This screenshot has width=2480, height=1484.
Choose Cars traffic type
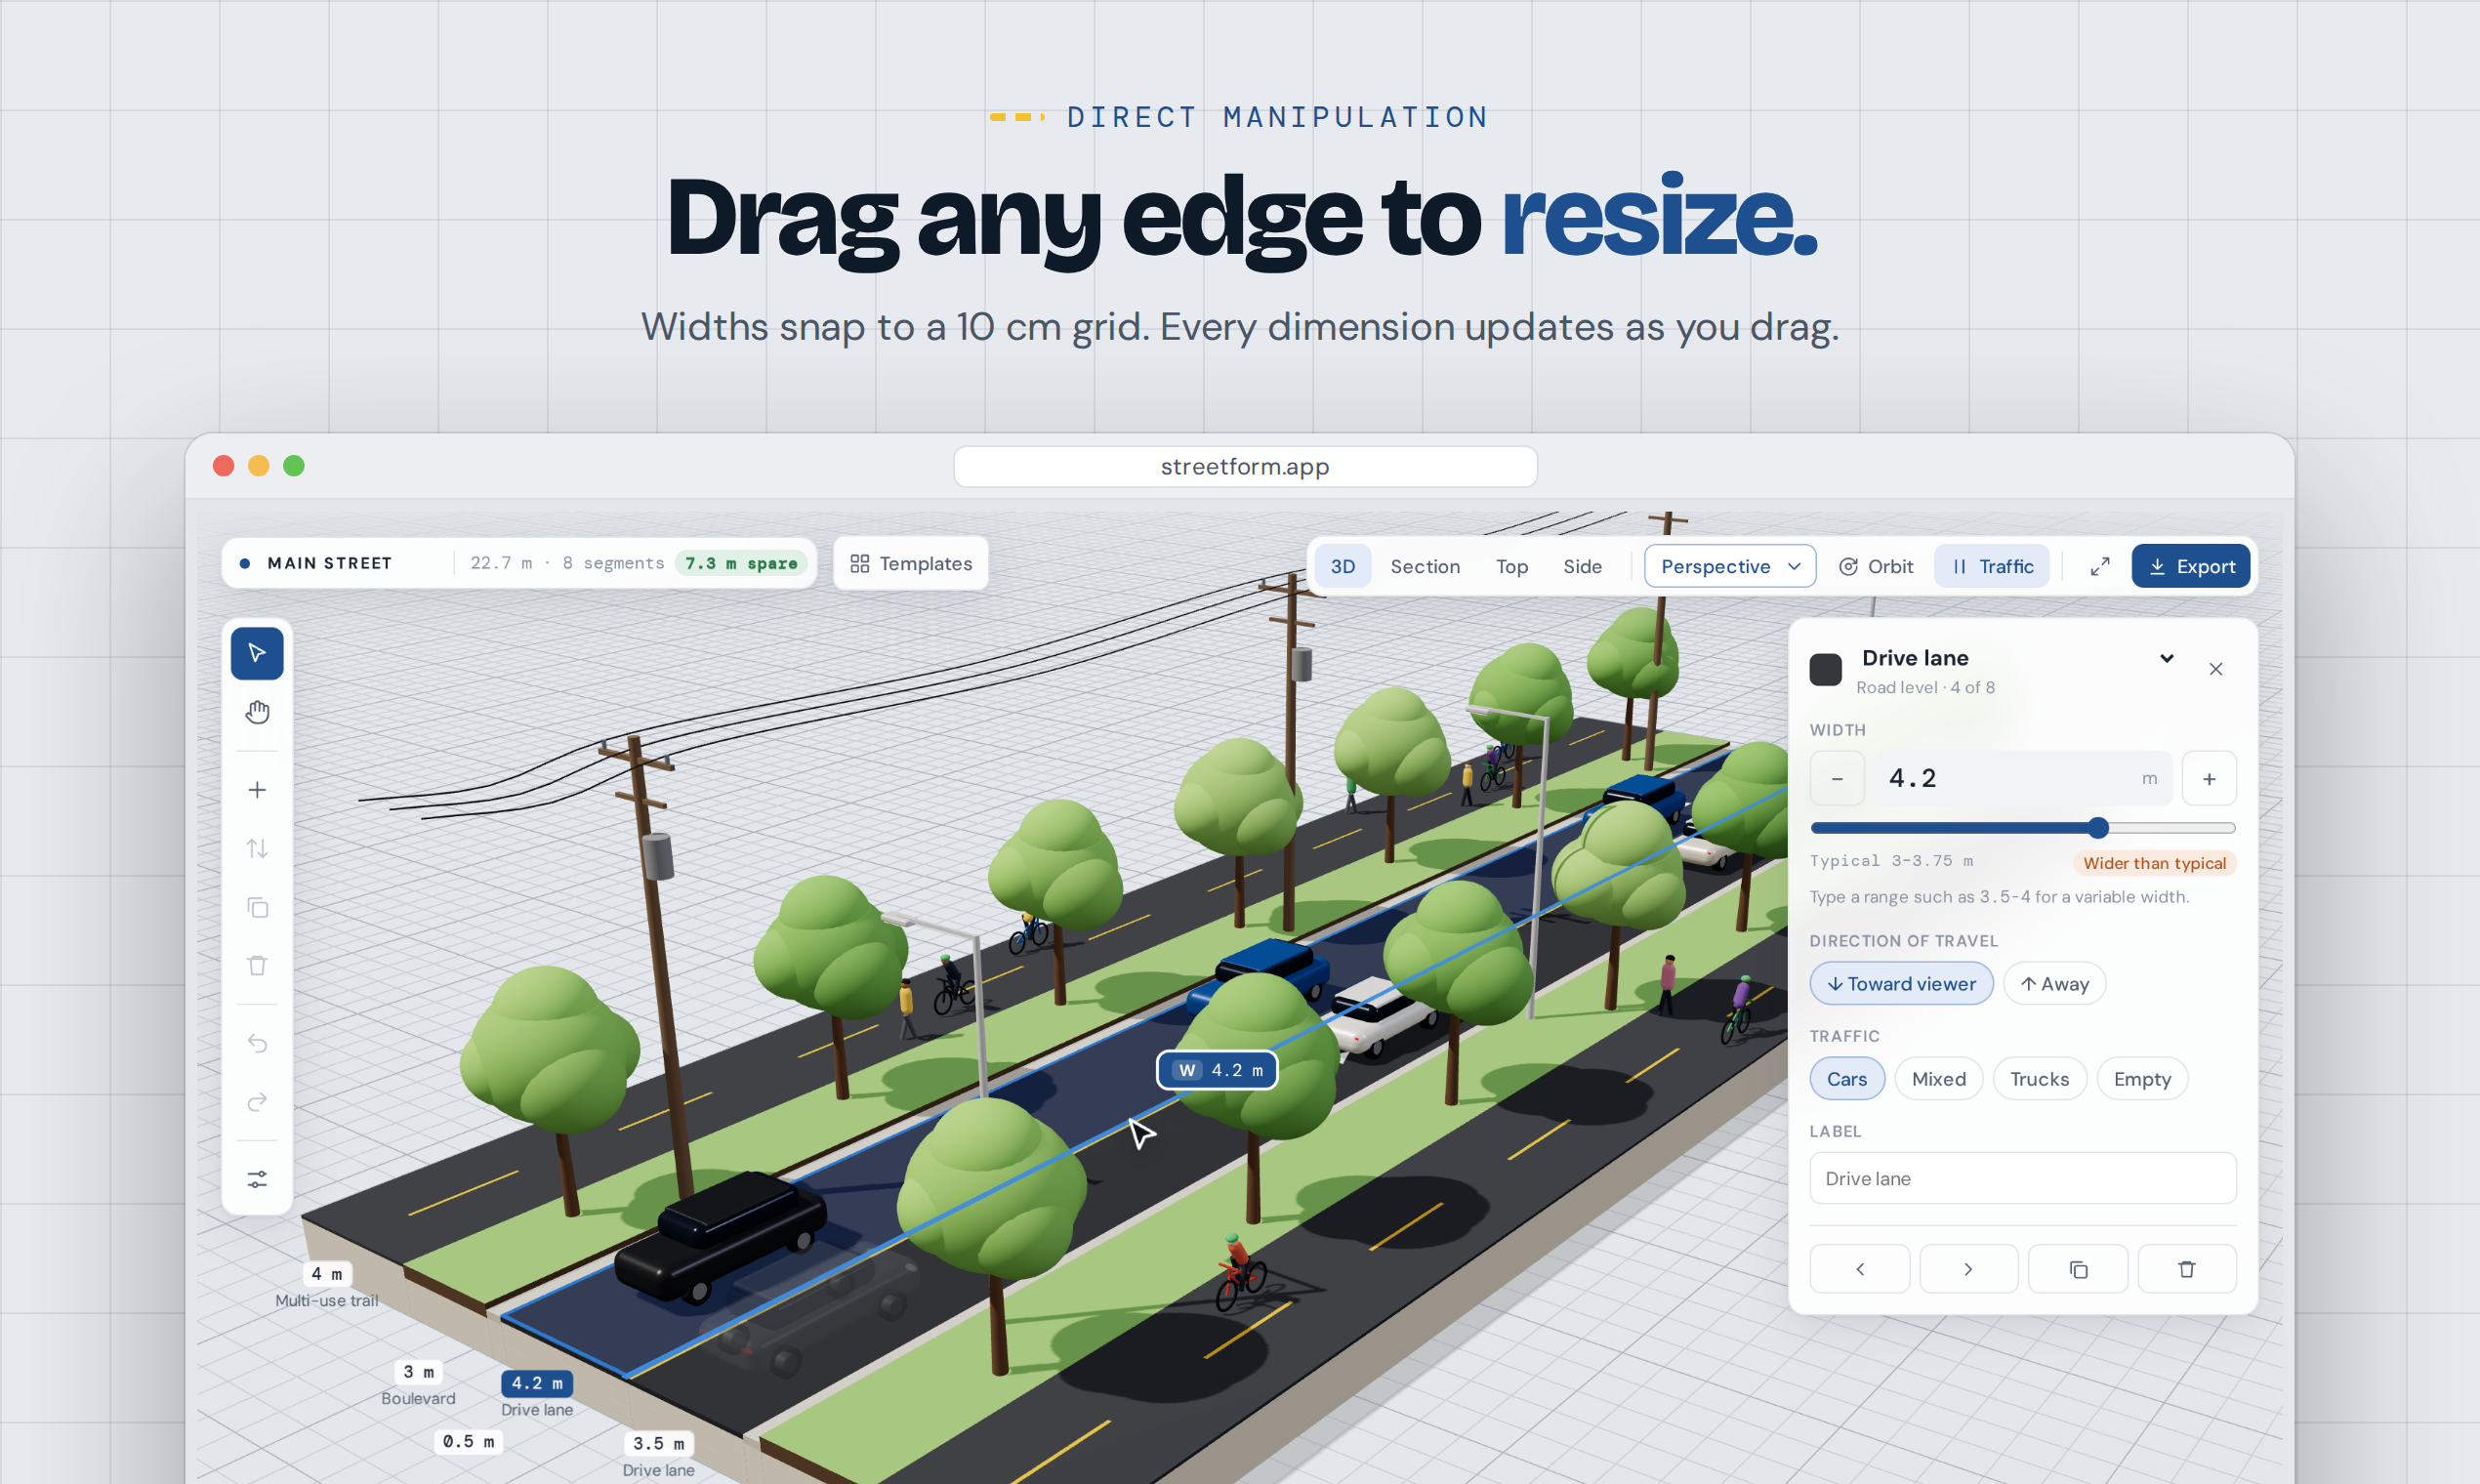coord(1847,1078)
